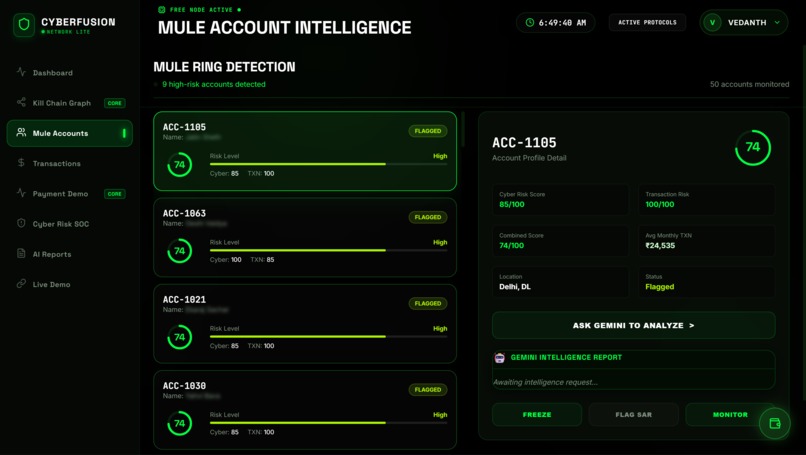
Task: Open the floating wallet icon button
Action: click(x=775, y=423)
